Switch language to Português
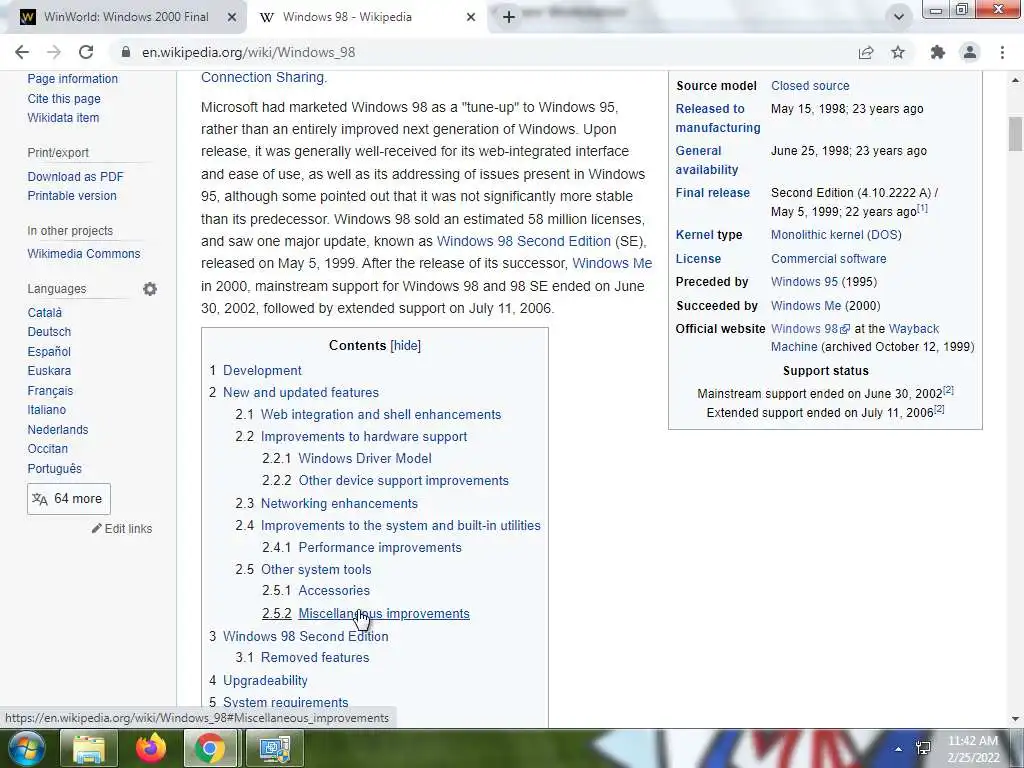The width and height of the screenshot is (1024, 768). click(x=54, y=468)
